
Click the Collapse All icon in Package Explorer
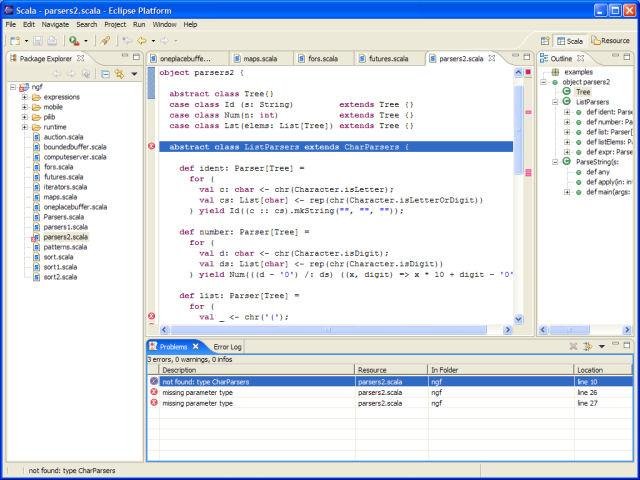[x=103, y=74]
